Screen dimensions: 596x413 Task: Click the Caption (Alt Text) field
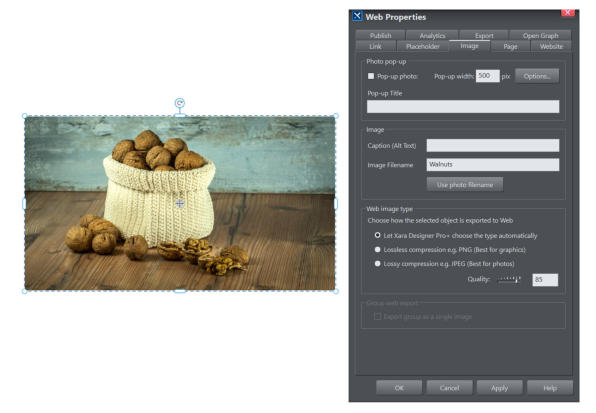pyautogui.click(x=493, y=146)
